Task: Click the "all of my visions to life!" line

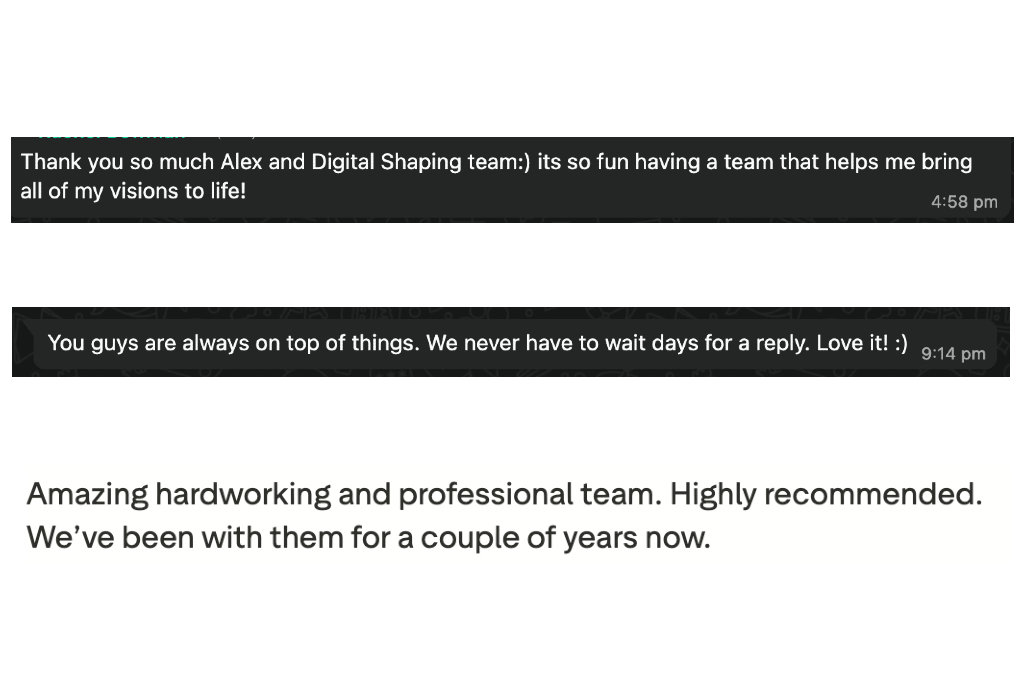Action: click(x=133, y=190)
